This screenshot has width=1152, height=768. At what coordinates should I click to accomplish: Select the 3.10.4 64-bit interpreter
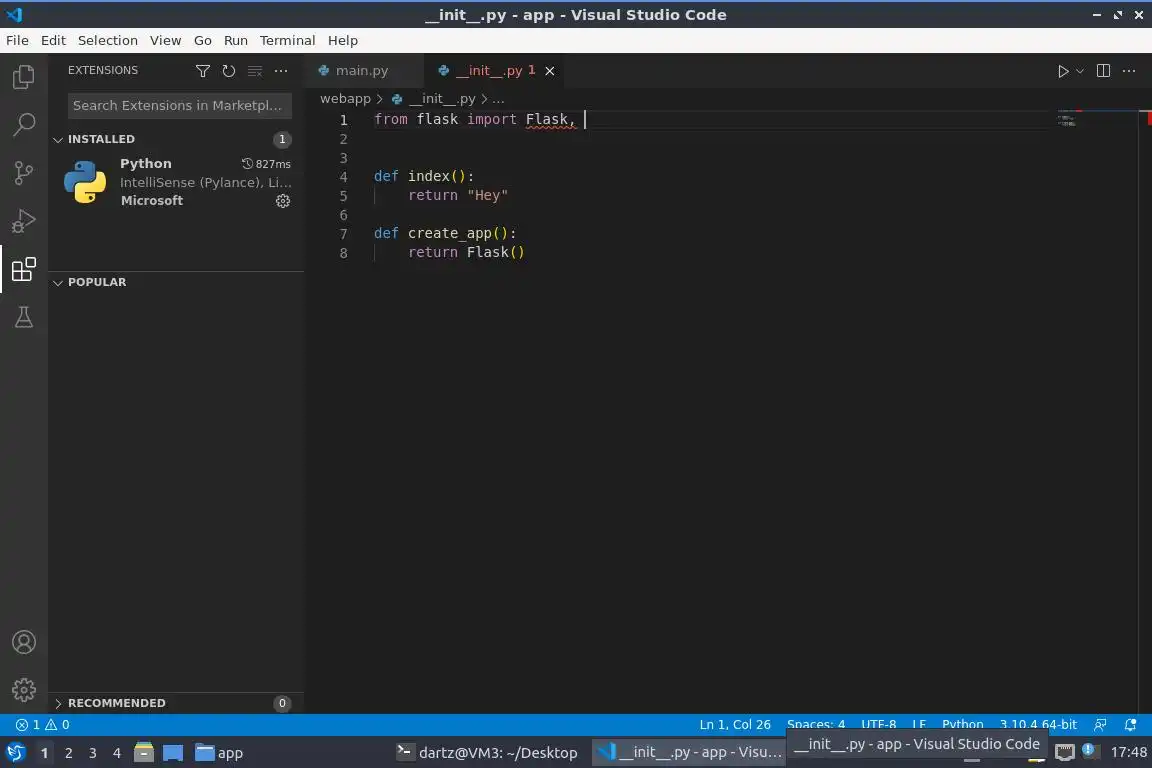1037,725
